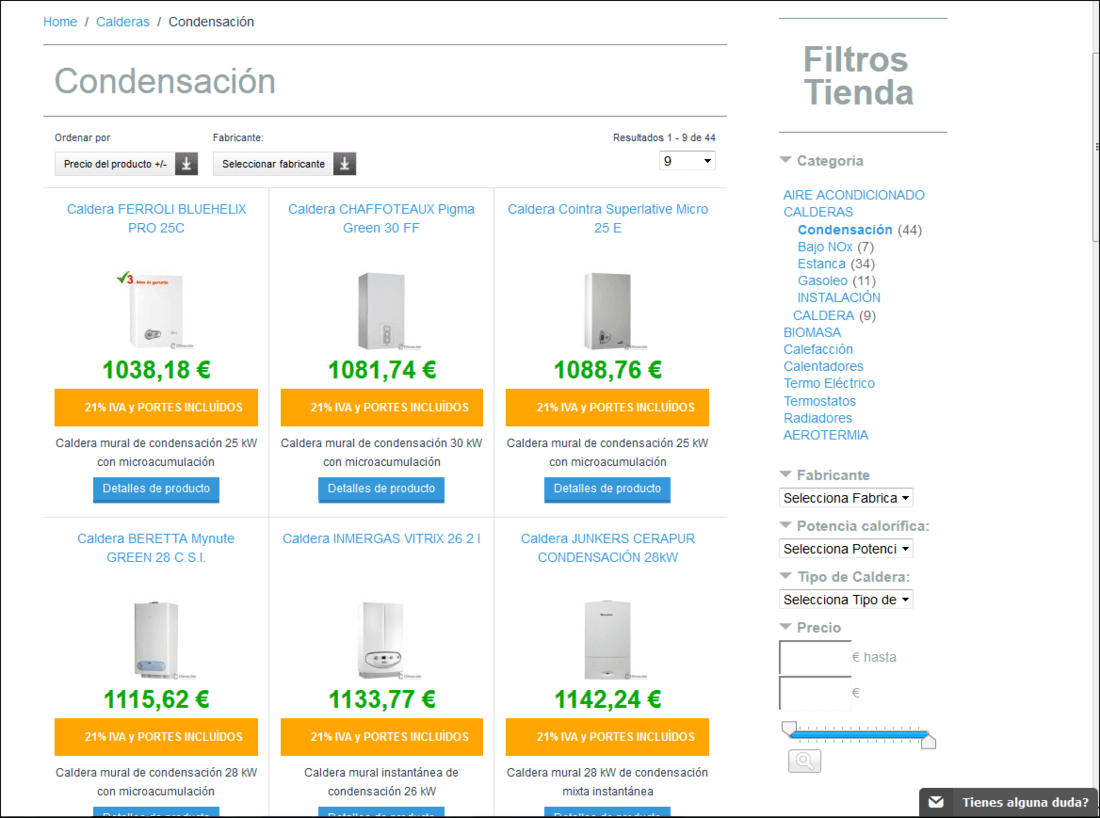Collapse the Fabricante filter section triangle
Viewport: 1100px width, 818px height.
click(x=786, y=474)
